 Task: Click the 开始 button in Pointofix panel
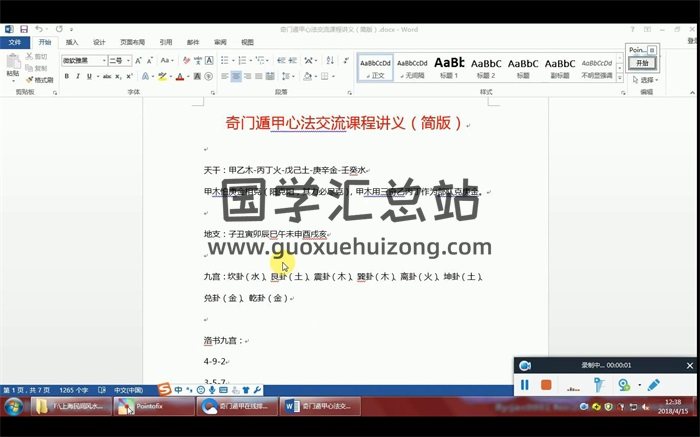642,63
